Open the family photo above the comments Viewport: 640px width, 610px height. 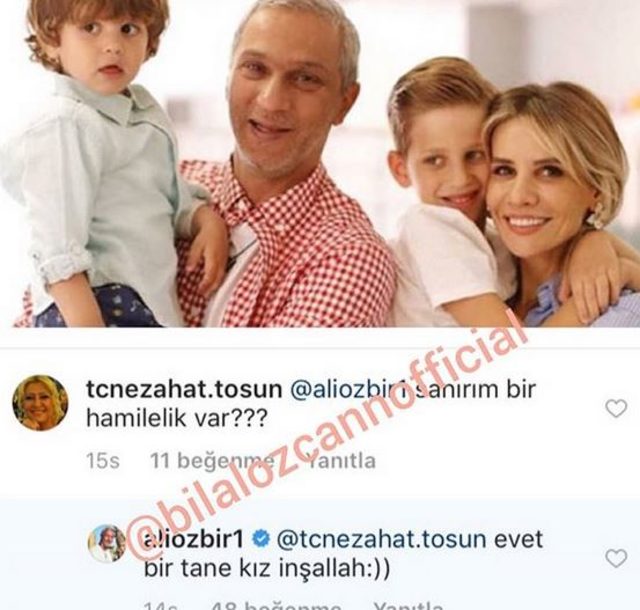[320, 163]
